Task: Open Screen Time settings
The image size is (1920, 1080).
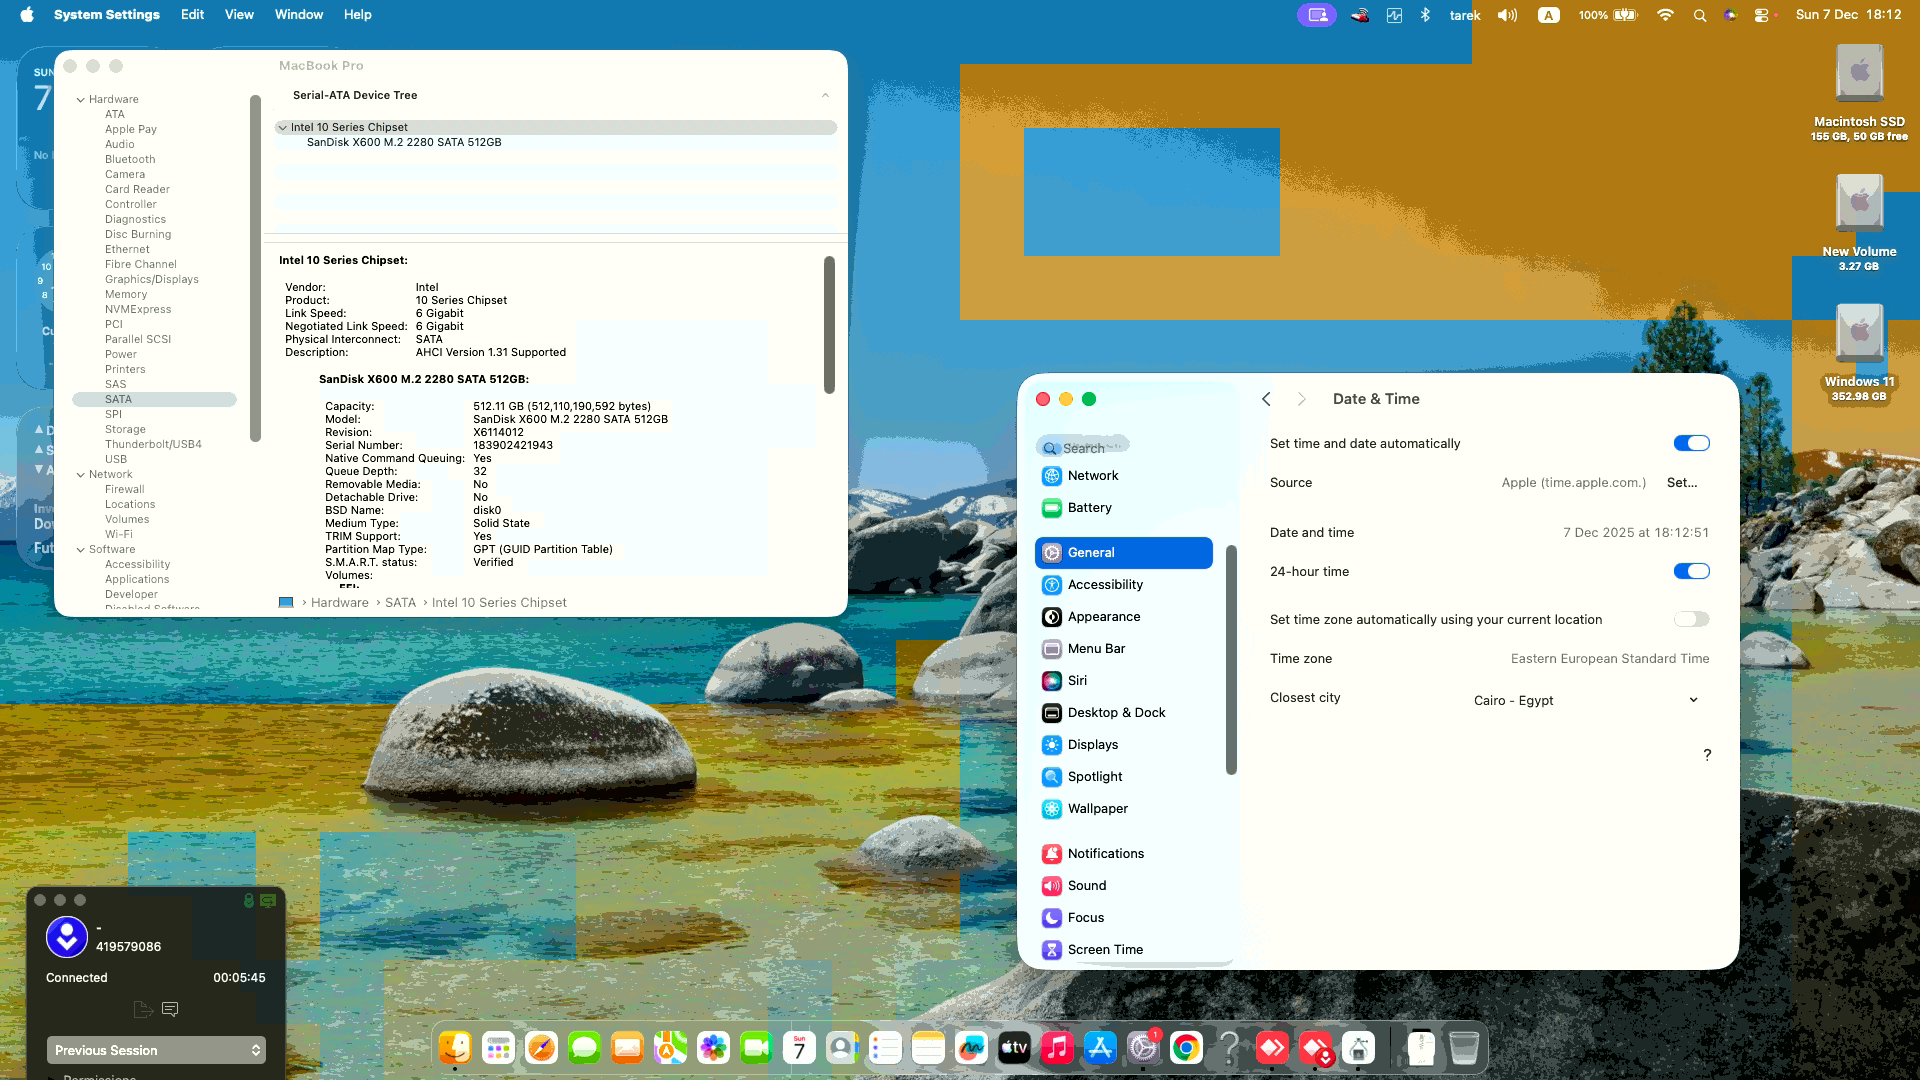Action: 1104,949
